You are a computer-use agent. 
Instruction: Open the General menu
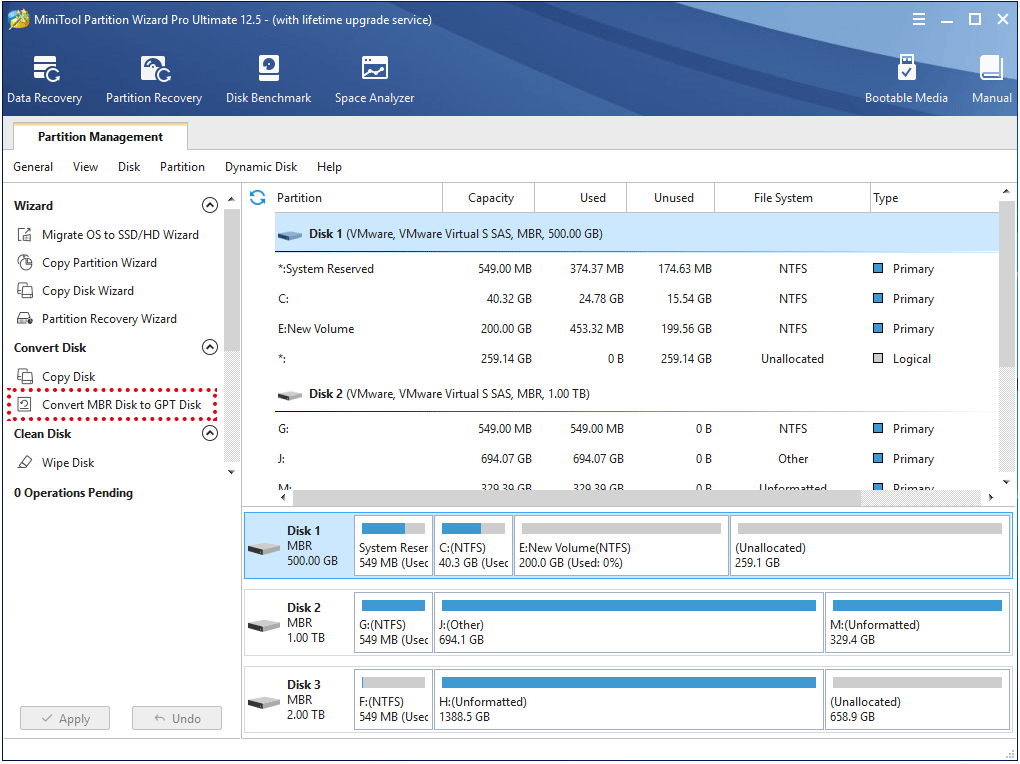33,167
